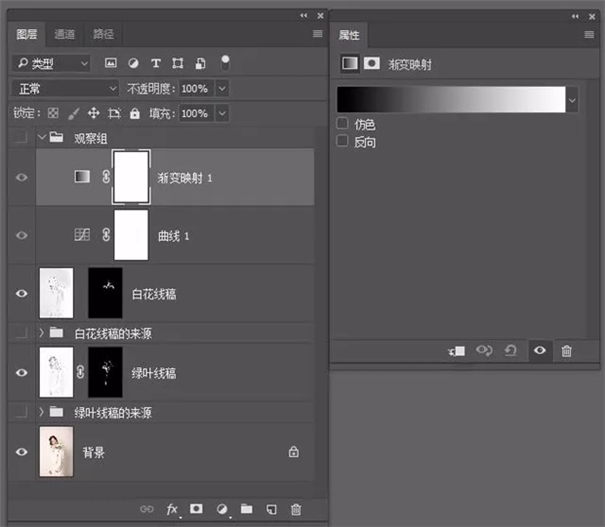The height and width of the screenshot is (527, 605).
Task: Switch to the 通道 tab
Action: (64, 34)
